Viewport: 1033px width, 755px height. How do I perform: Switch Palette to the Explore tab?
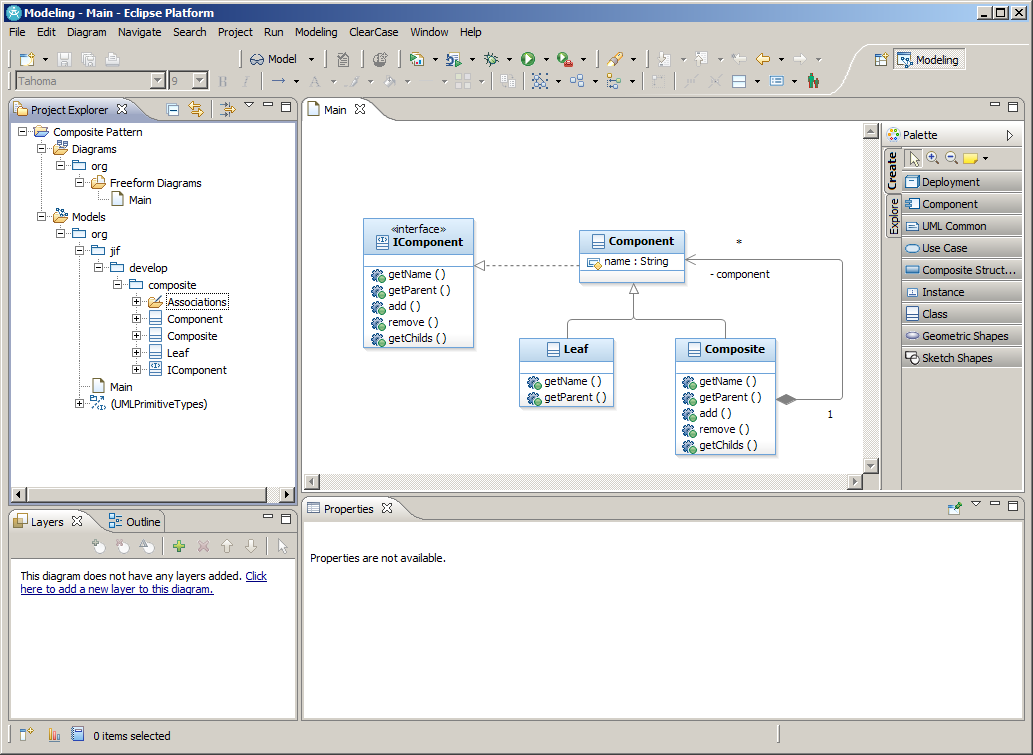[893, 216]
